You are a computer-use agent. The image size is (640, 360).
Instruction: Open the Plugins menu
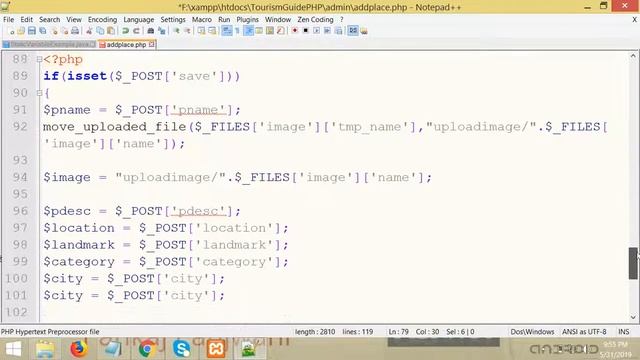247,20
